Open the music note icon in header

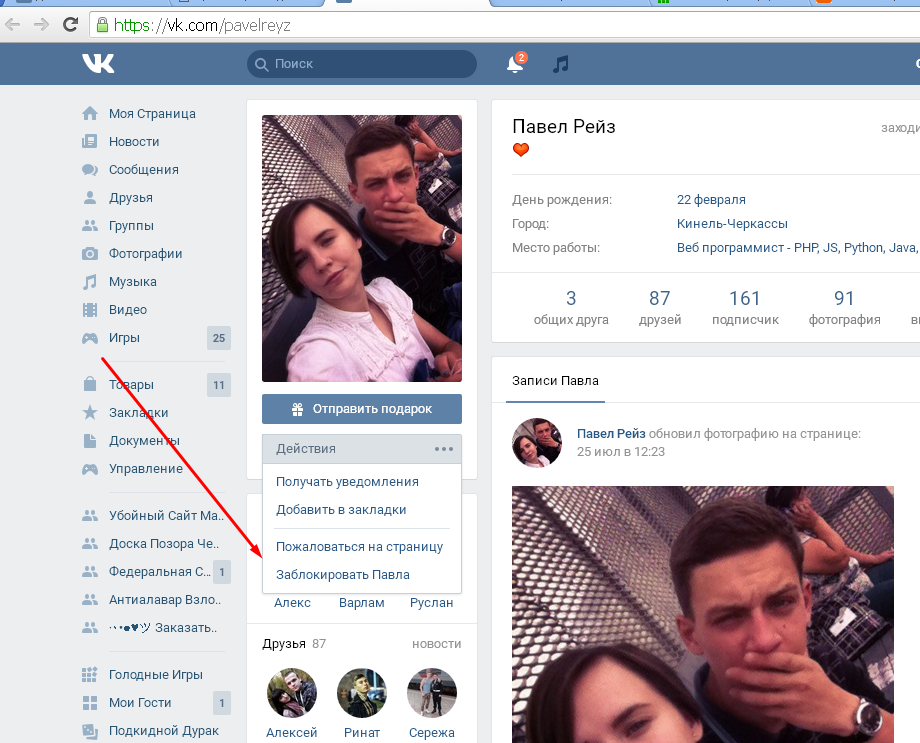point(561,64)
